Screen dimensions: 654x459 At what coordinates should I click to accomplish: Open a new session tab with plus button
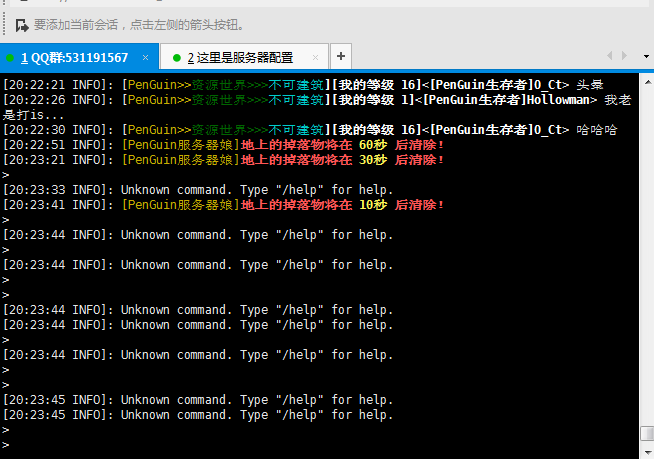coord(341,57)
